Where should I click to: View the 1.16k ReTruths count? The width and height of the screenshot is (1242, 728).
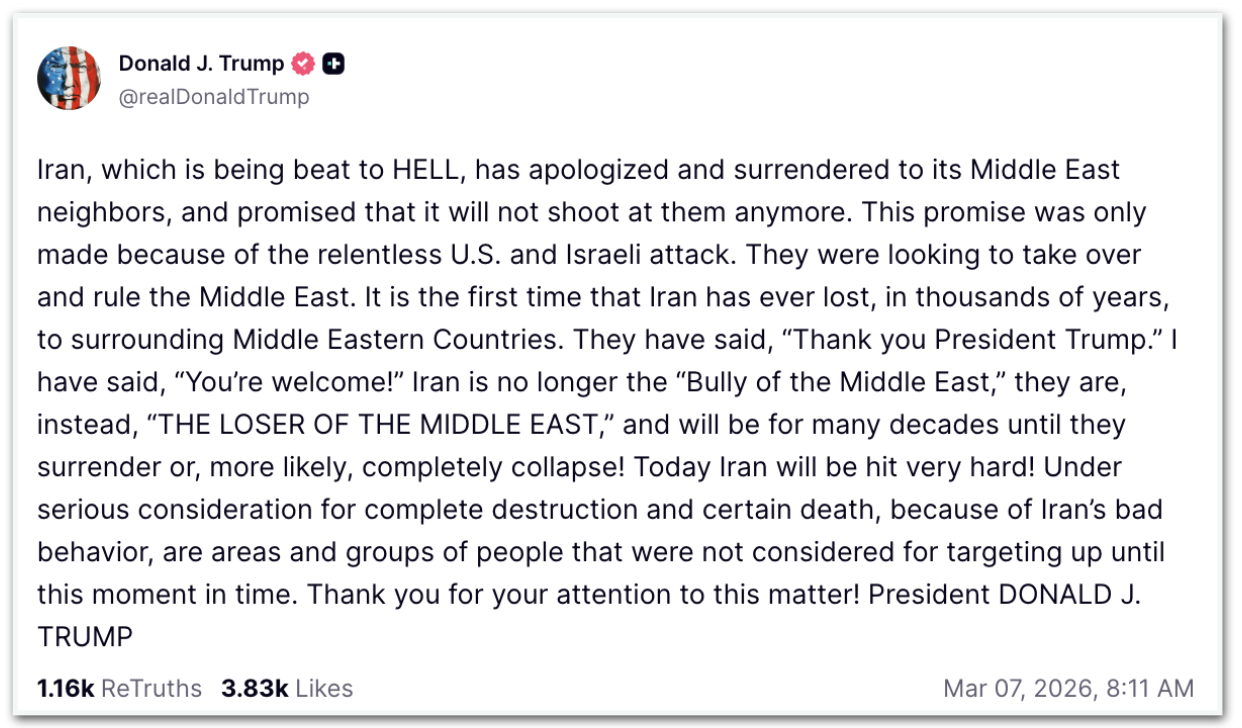(x=66, y=689)
